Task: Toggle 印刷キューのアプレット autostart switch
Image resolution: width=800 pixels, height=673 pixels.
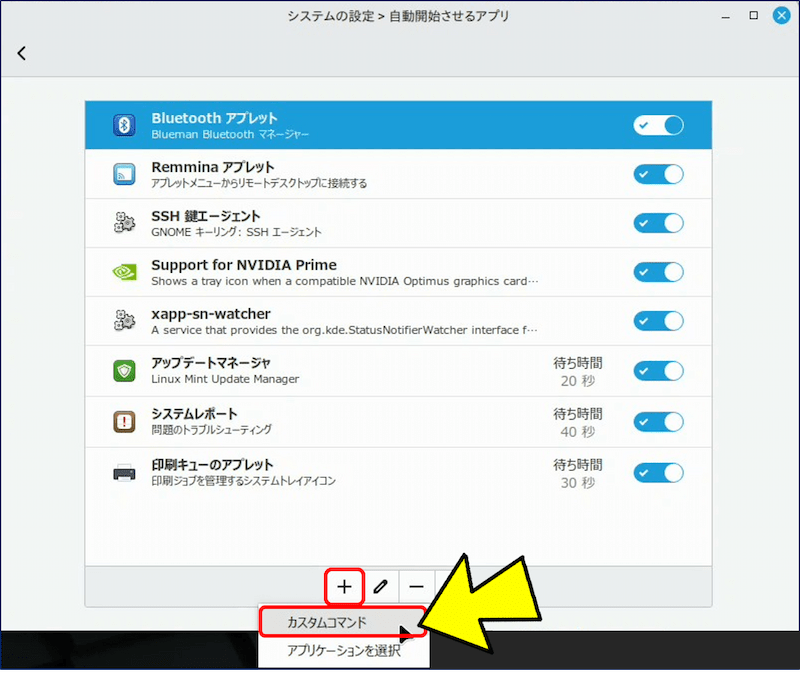Action: 658,472
